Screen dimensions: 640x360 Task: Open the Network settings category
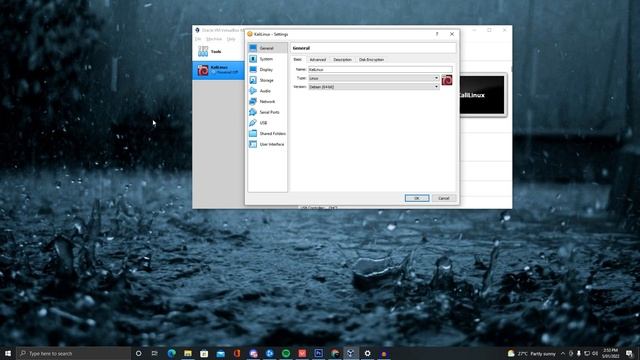(267, 101)
